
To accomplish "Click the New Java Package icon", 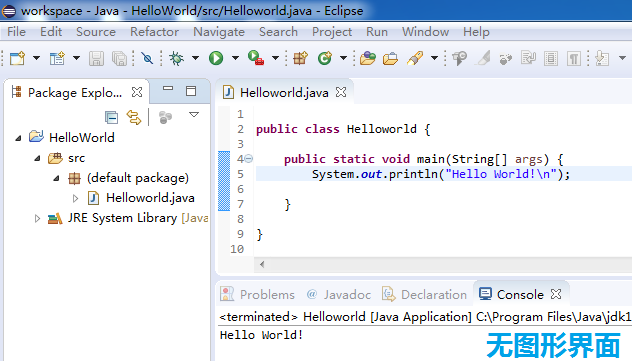I will pyautogui.click(x=300, y=58).
